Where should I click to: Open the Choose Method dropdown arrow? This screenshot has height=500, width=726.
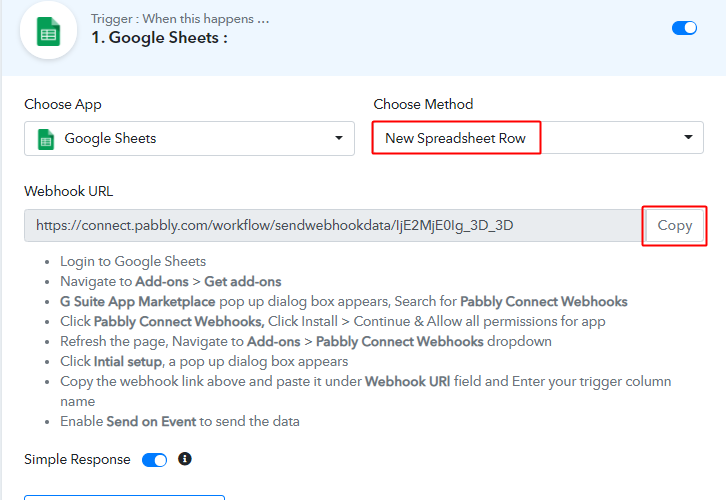(x=688, y=137)
